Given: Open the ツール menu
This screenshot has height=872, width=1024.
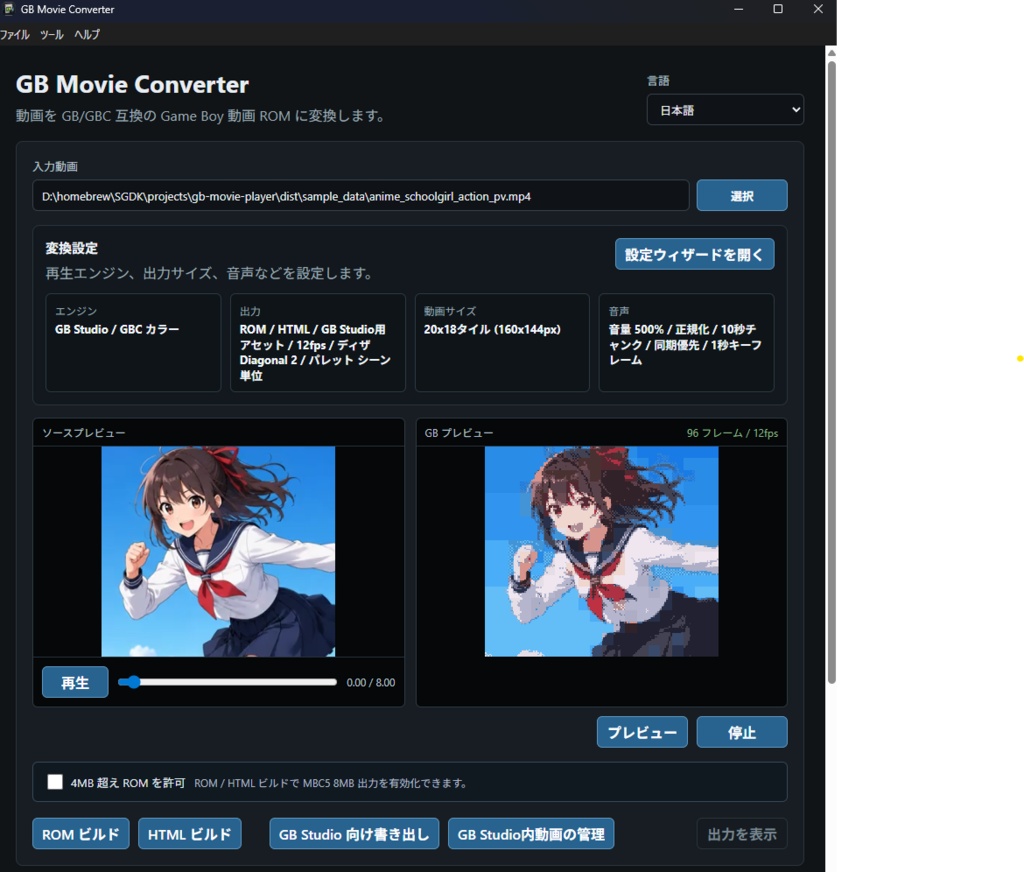Looking at the screenshot, I should pyautogui.click(x=52, y=35).
